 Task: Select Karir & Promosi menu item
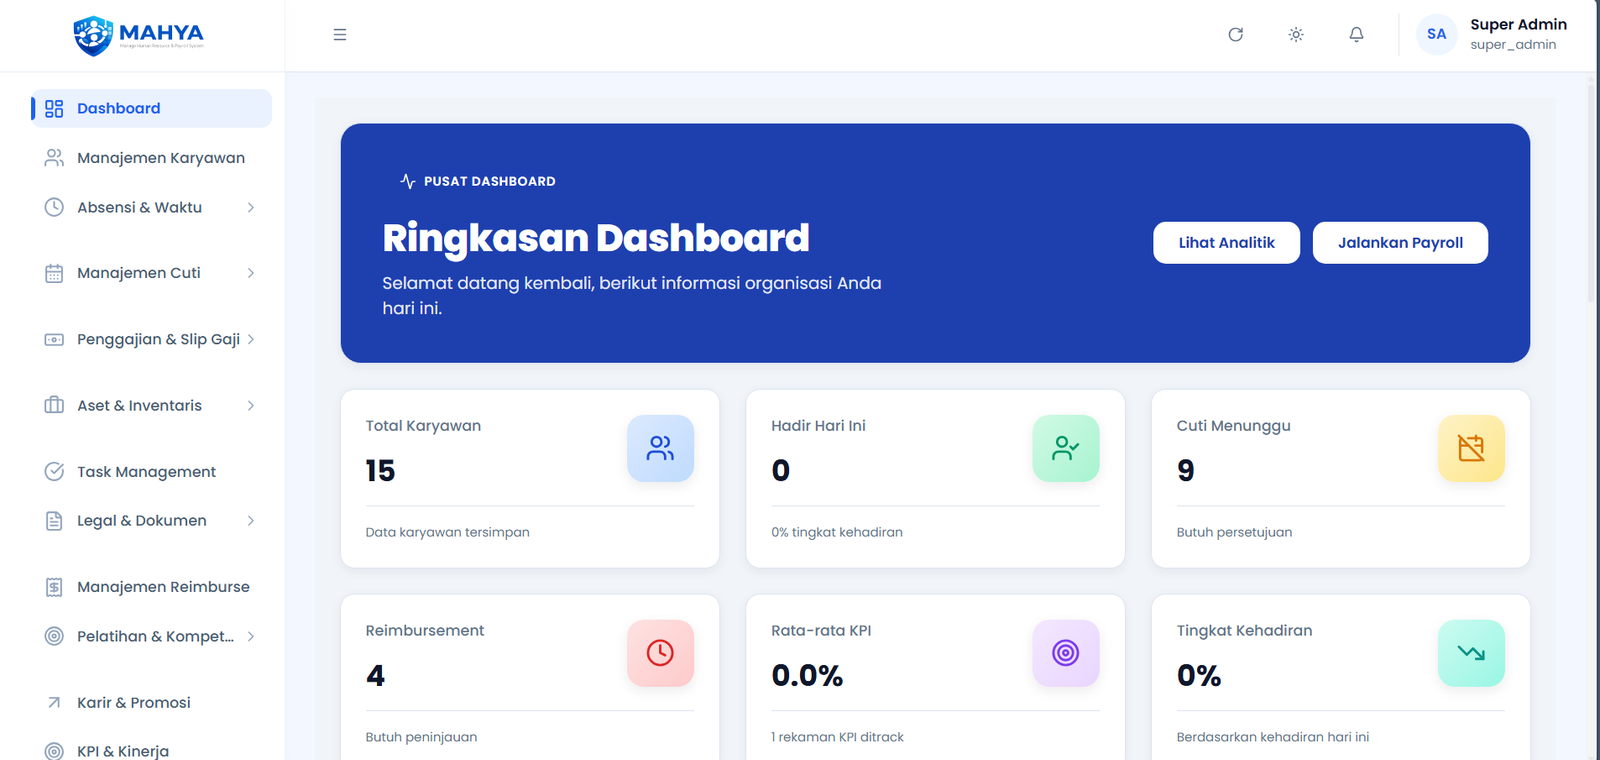coord(151,702)
